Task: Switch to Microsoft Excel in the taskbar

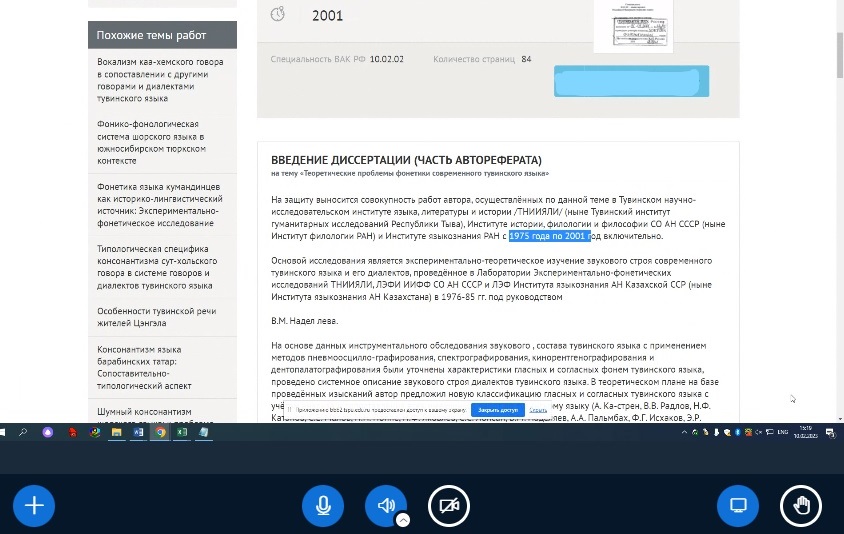Action: [x=182, y=432]
